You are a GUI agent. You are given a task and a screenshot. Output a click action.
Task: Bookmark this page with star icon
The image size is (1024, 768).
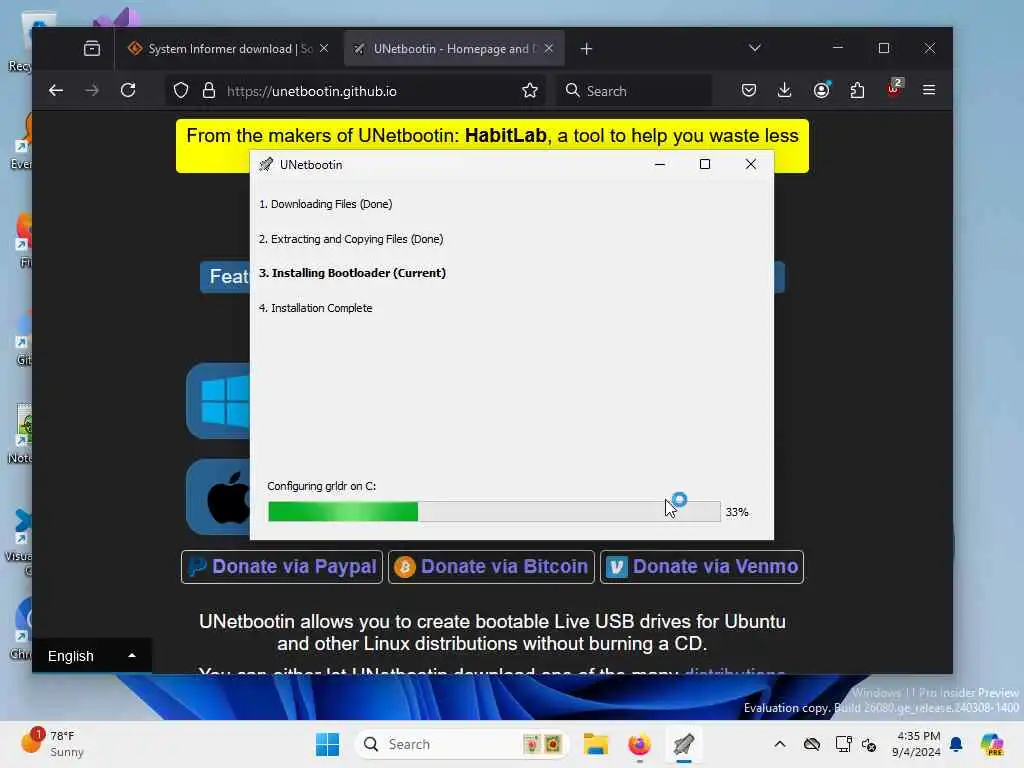pos(530,91)
